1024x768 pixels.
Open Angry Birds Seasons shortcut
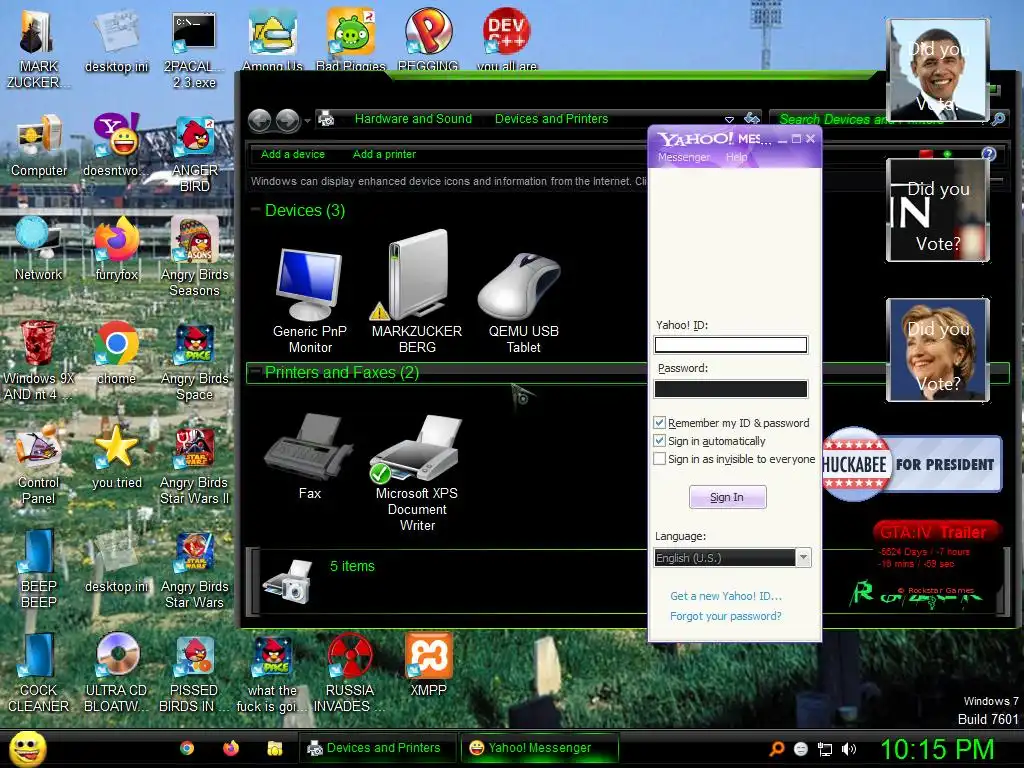pos(195,257)
